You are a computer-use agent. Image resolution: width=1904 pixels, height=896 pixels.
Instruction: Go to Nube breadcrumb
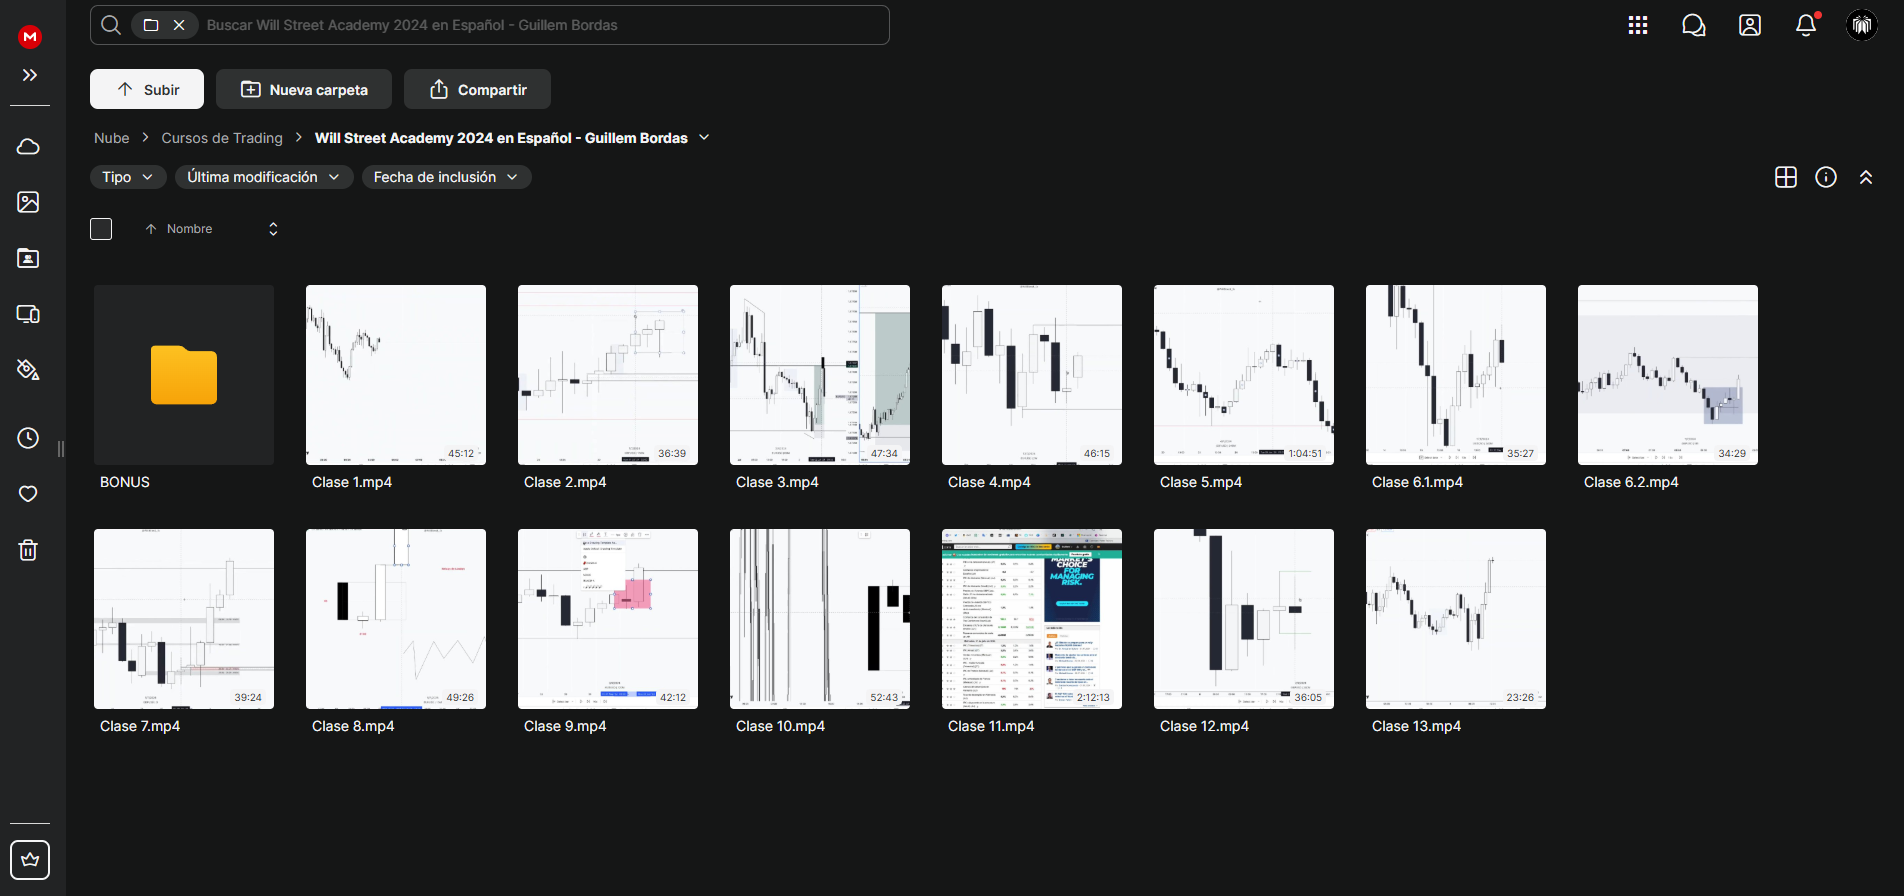pos(112,138)
